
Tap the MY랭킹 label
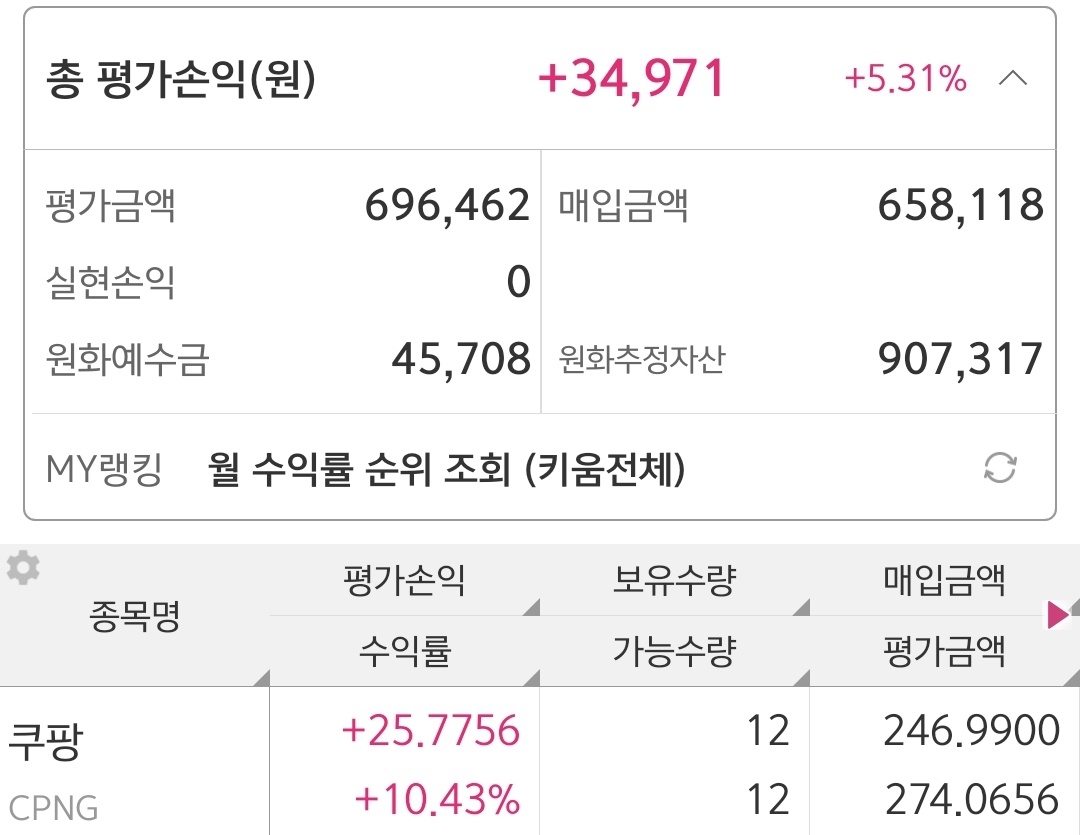tap(104, 469)
